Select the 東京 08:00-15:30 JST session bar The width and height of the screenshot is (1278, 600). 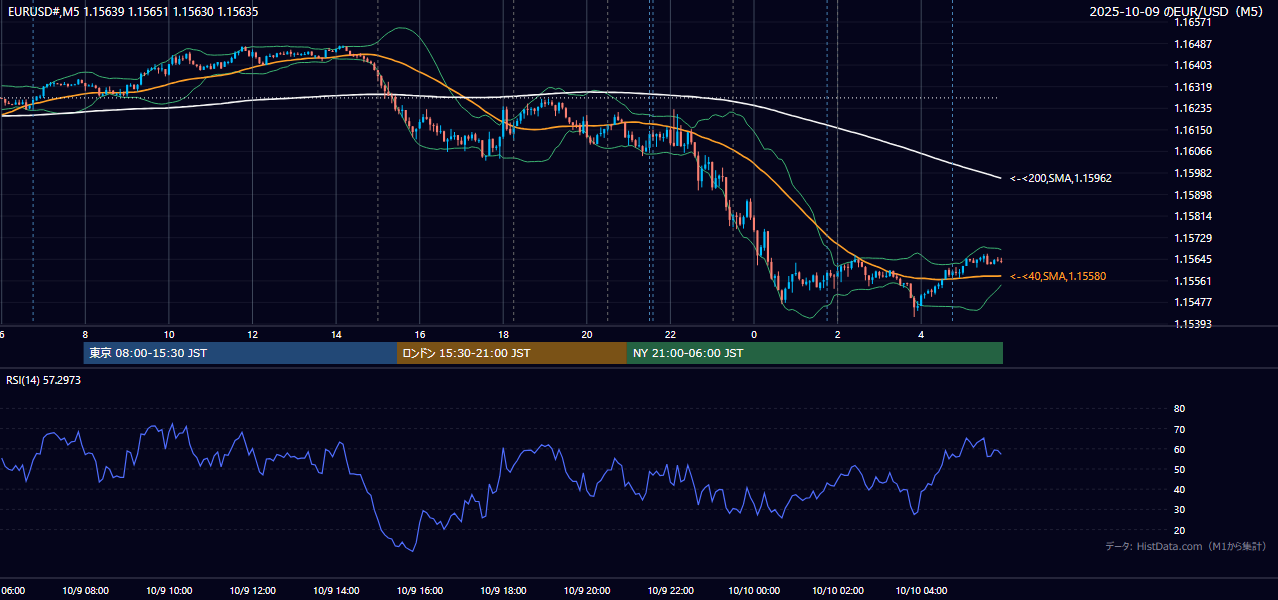[240, 353]
